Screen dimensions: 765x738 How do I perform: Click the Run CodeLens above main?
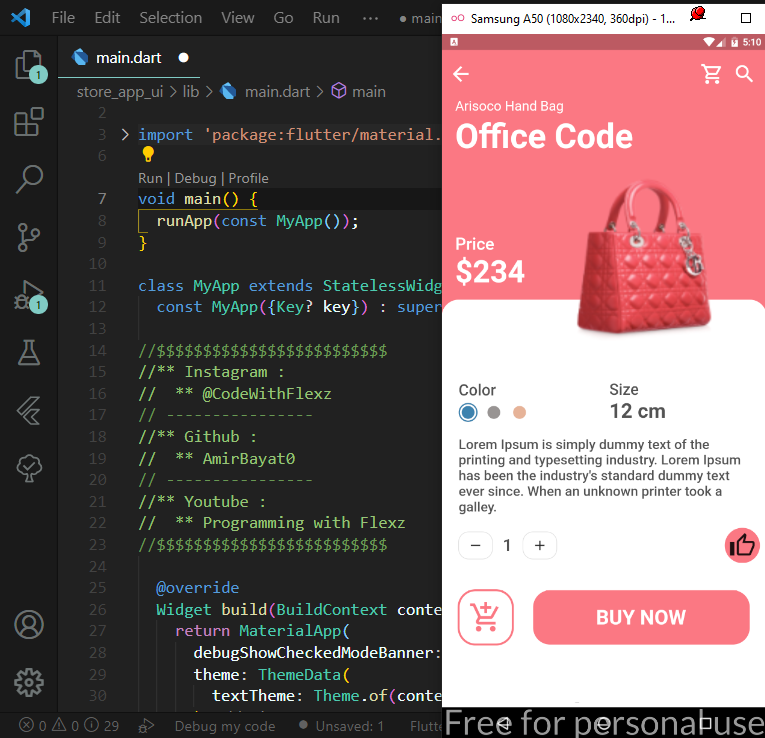tap(150, 178)
